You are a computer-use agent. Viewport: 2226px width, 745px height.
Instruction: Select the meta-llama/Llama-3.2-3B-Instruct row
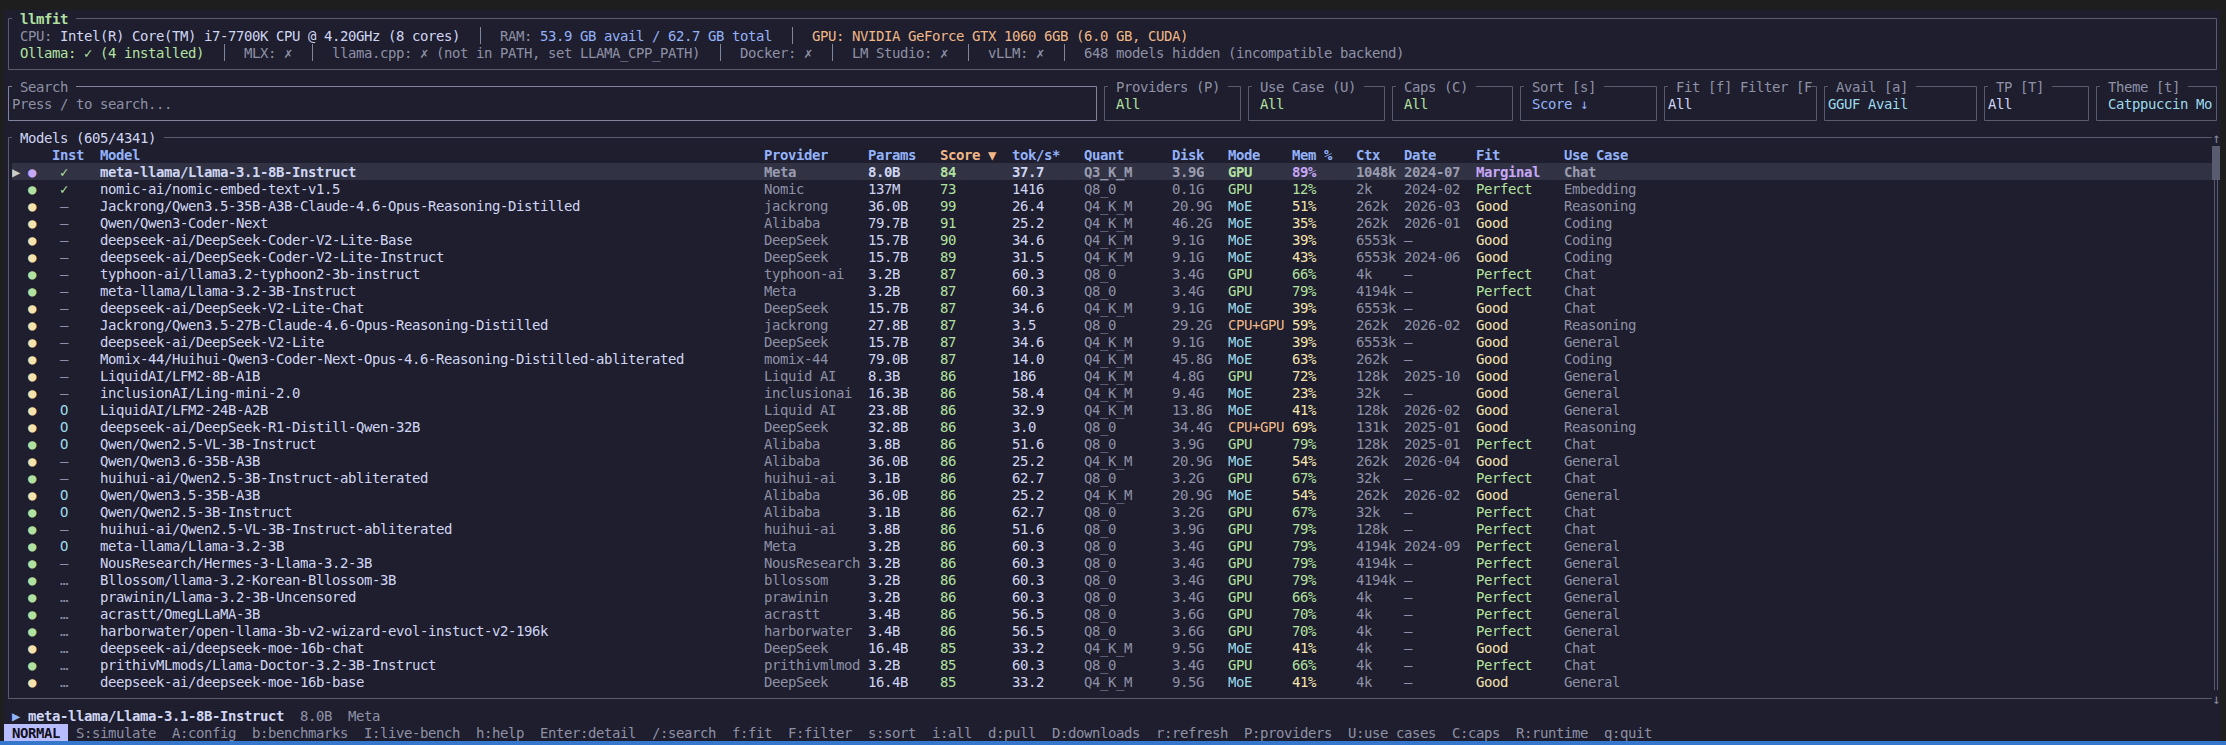point(1110,291)
